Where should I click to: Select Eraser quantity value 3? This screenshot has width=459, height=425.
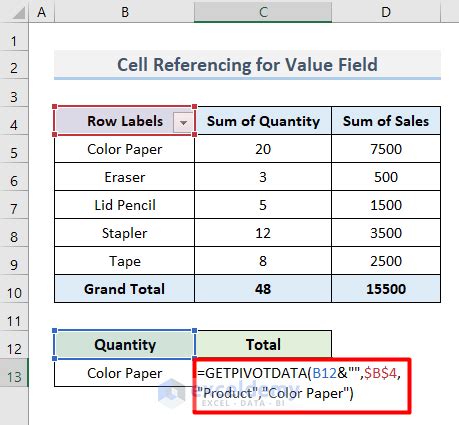click(263, 177)
